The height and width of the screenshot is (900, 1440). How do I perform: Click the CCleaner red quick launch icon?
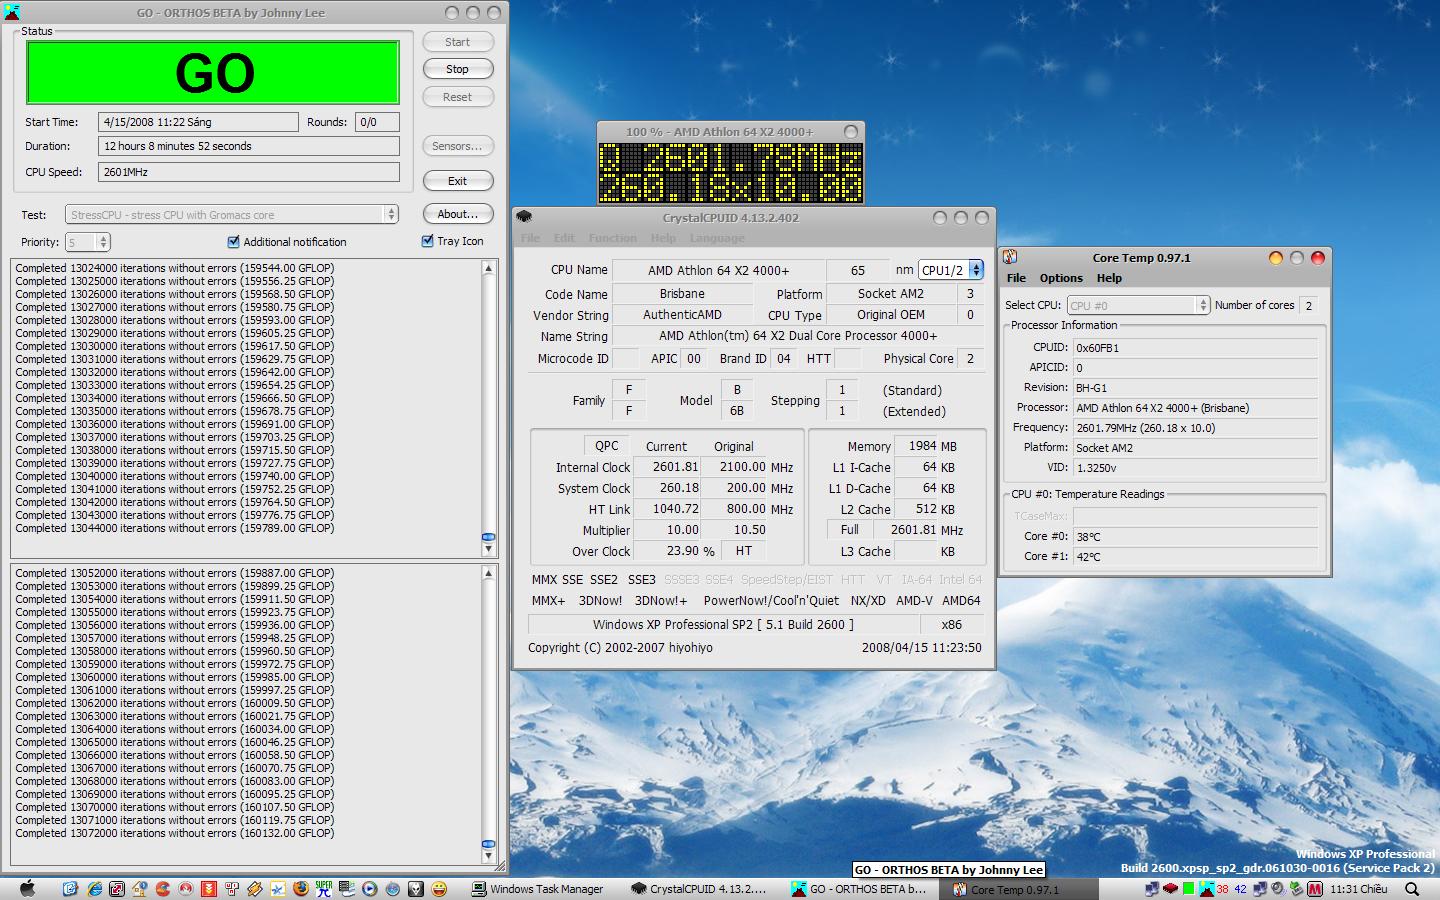coord(163,889)
